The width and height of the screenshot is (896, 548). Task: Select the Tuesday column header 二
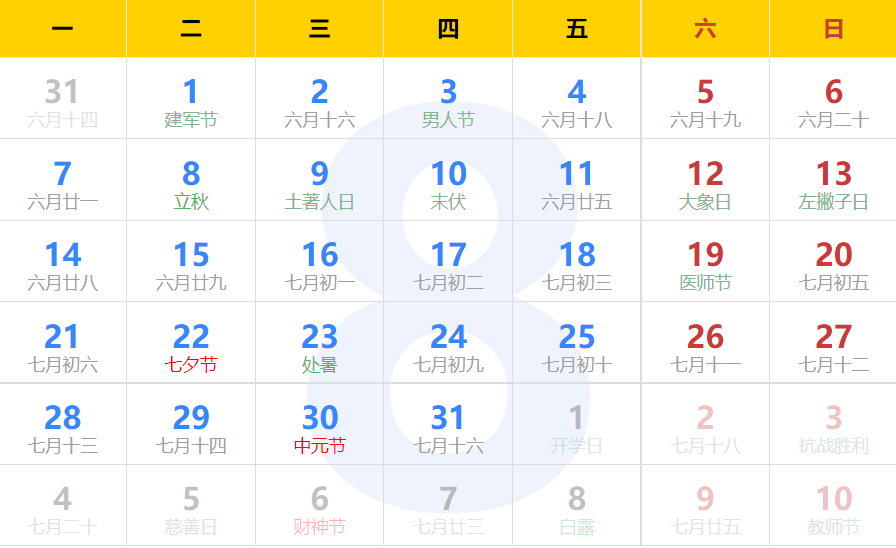[191, 29]
